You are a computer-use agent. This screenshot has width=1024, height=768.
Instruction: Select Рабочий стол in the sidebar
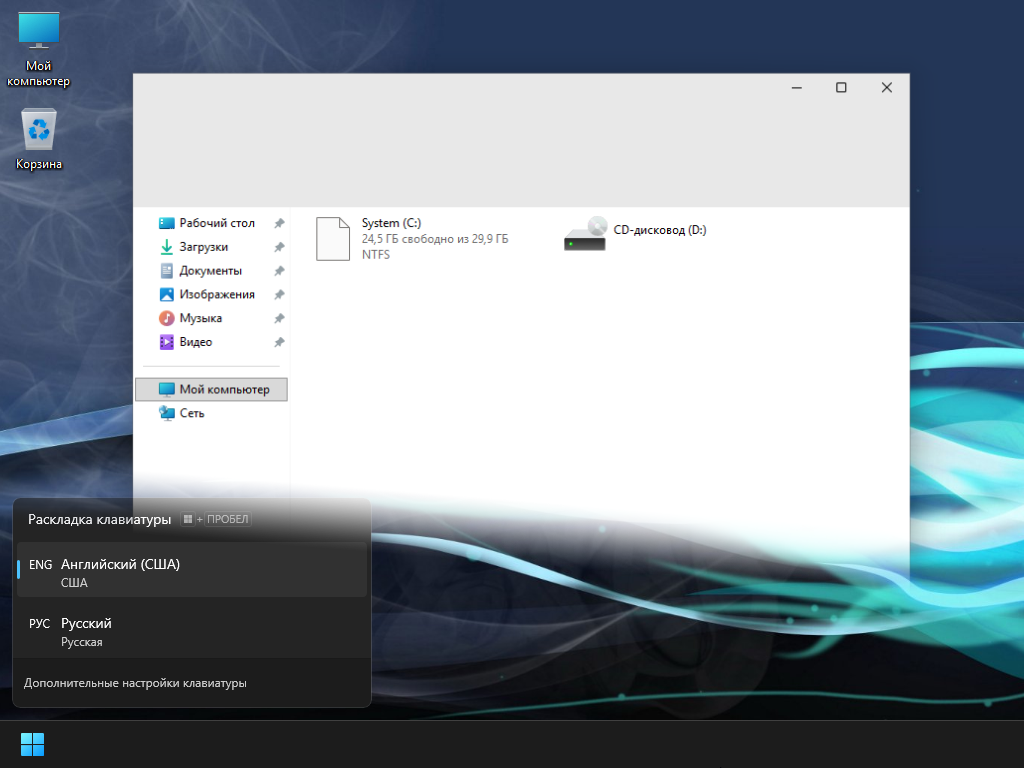[x=211, y=223]
